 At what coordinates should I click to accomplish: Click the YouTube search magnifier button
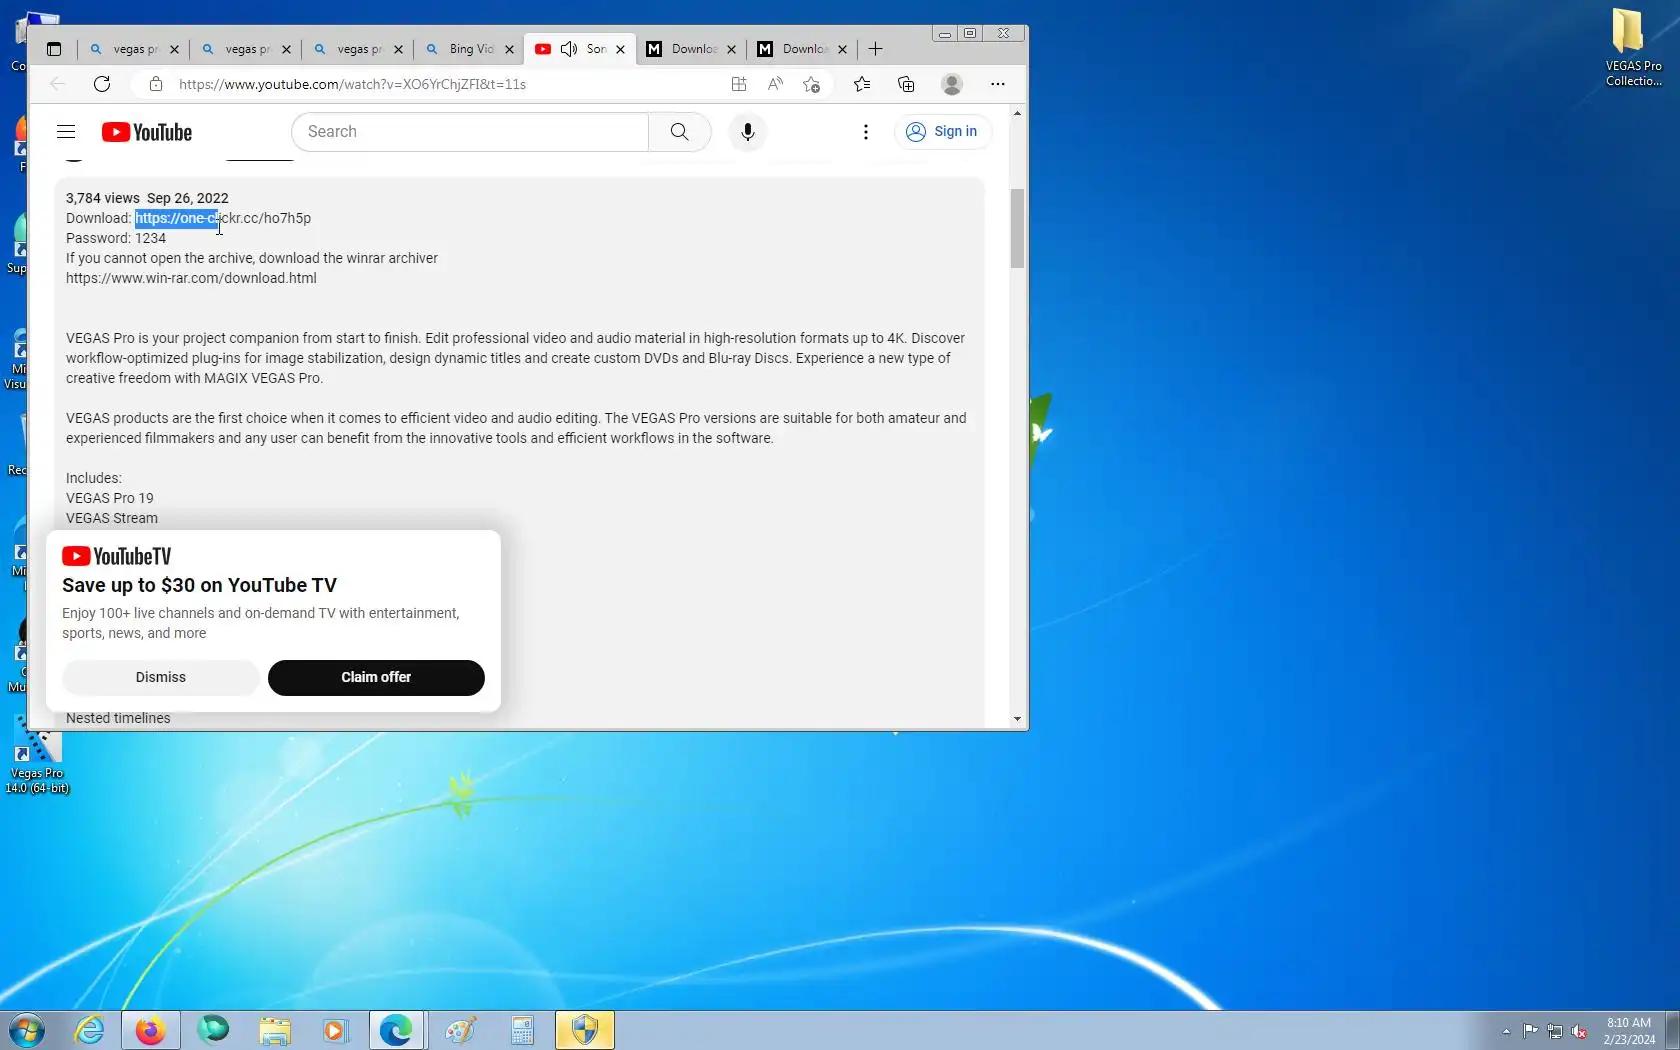[680, 132]
